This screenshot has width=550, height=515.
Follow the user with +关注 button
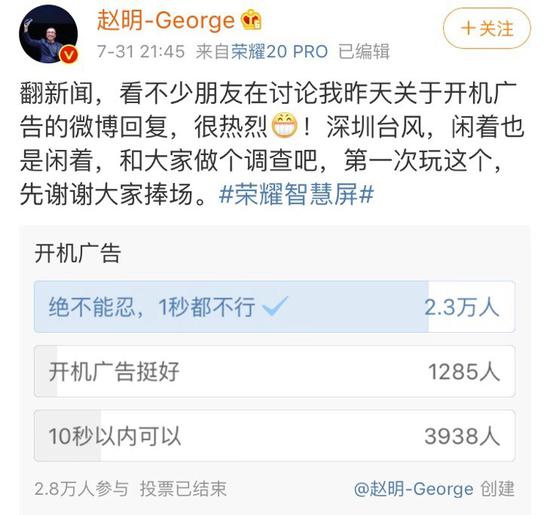click(x=487, y=28)
